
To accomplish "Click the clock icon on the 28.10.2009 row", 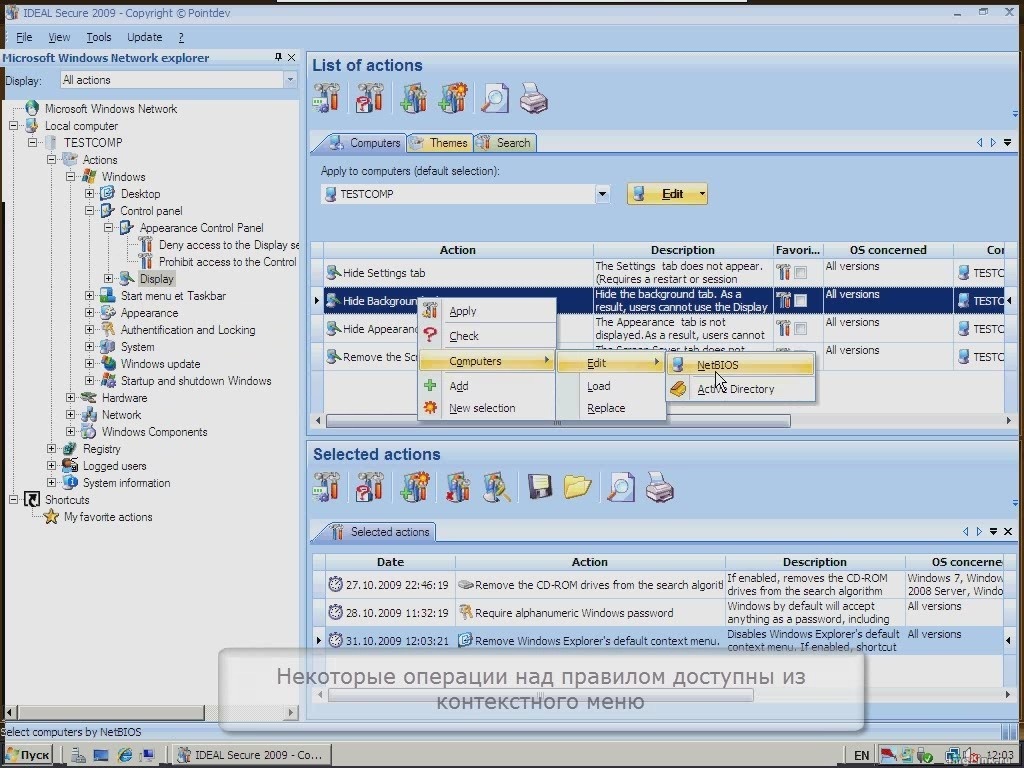I will point(335,613).
